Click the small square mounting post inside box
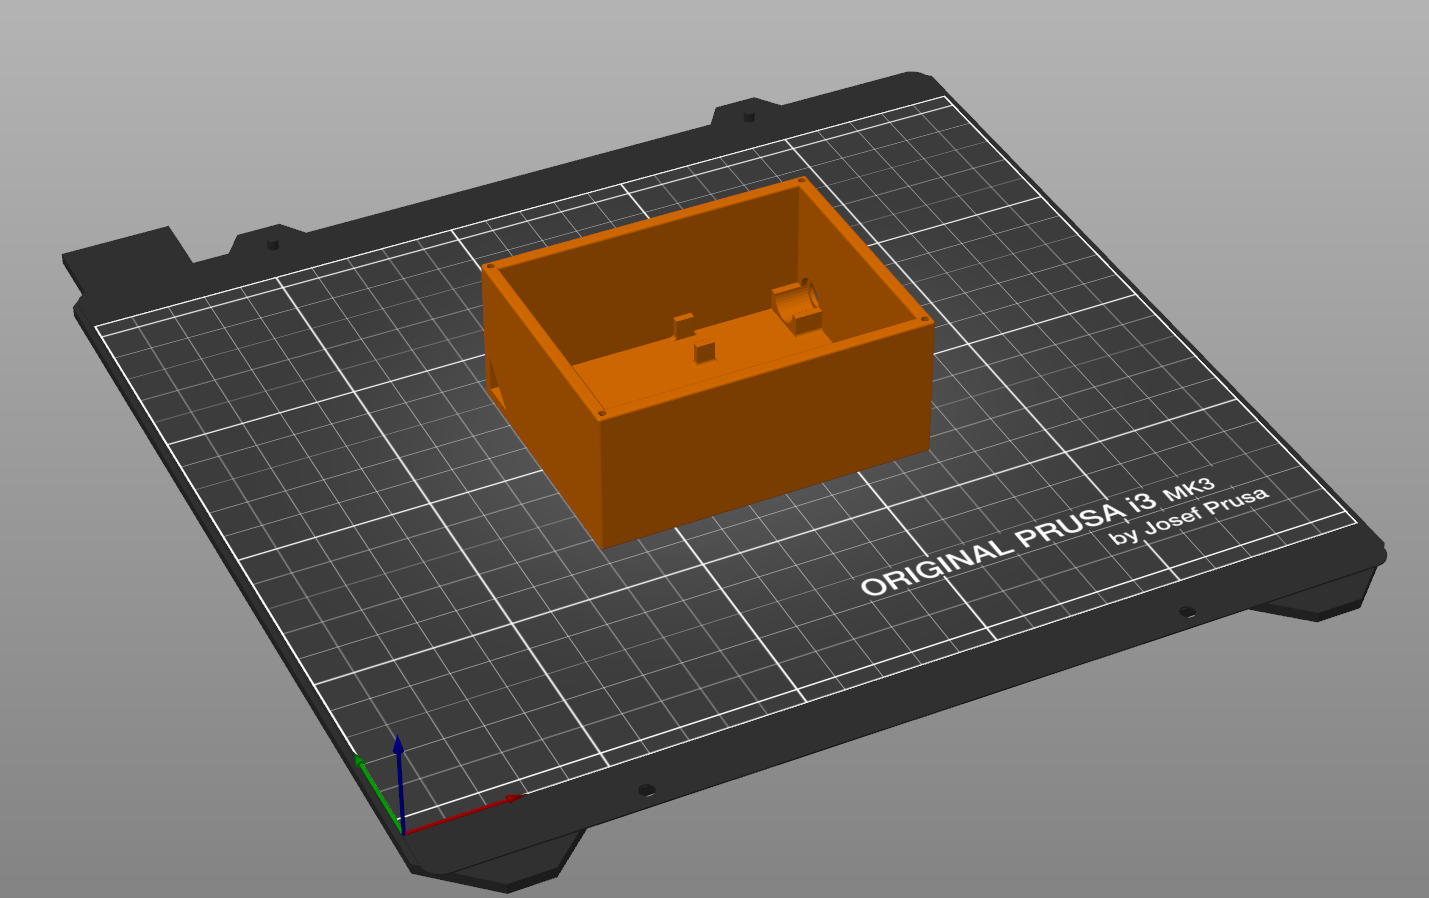Viewport: 1429px width, 898px height. 706,350
